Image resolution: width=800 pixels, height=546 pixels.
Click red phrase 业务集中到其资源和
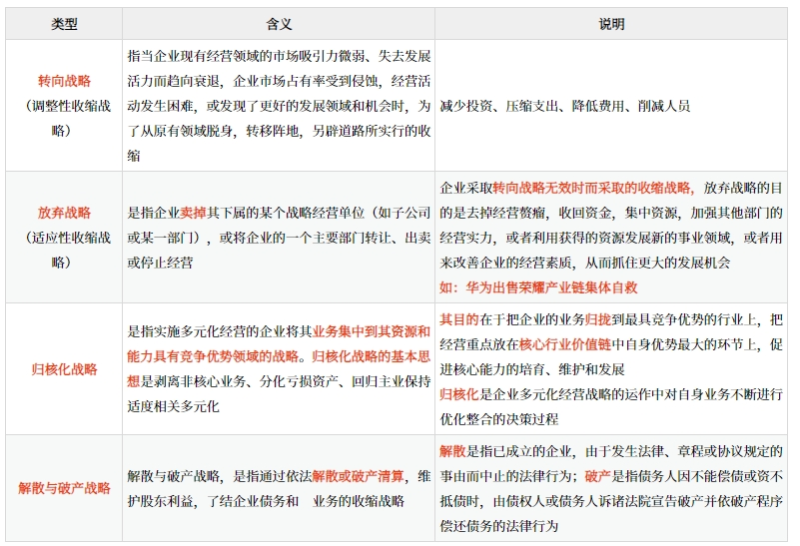368,332
